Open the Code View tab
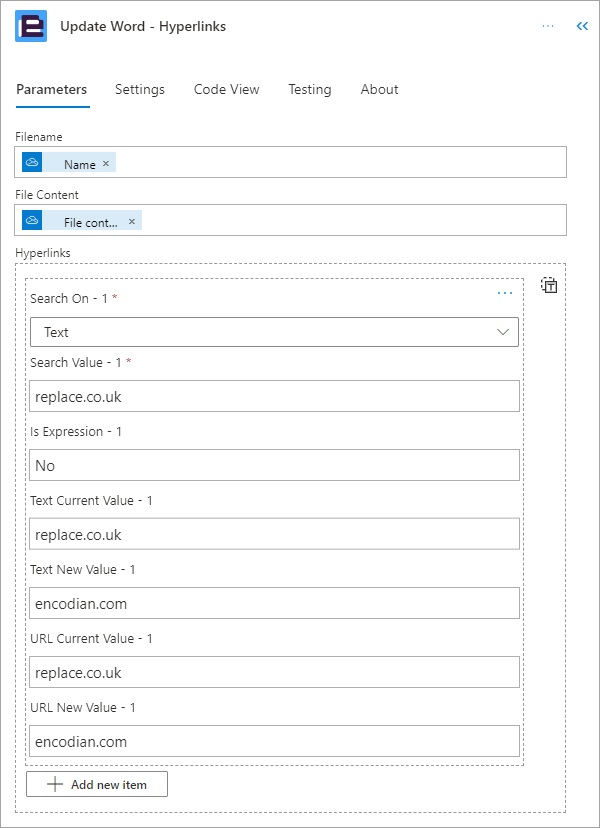 pos(226,90)
